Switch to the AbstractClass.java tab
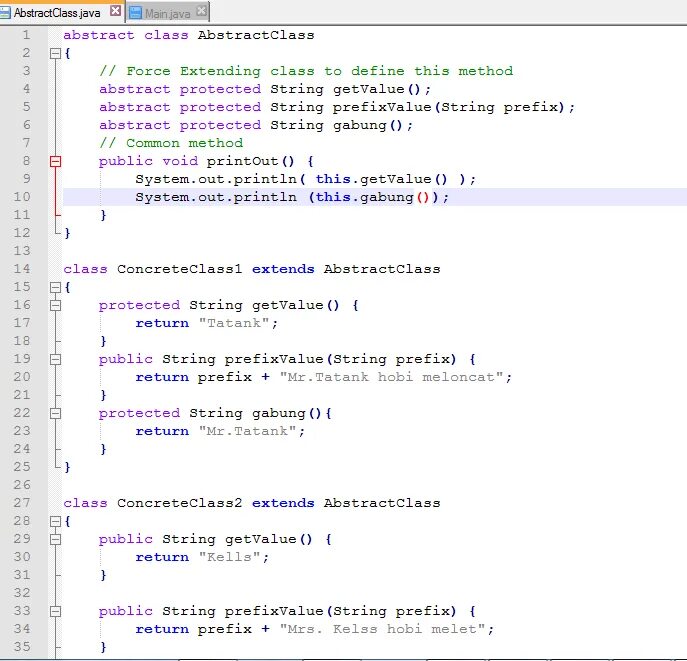The width and height of the screenshot is (687, 661). coord(57,13)
